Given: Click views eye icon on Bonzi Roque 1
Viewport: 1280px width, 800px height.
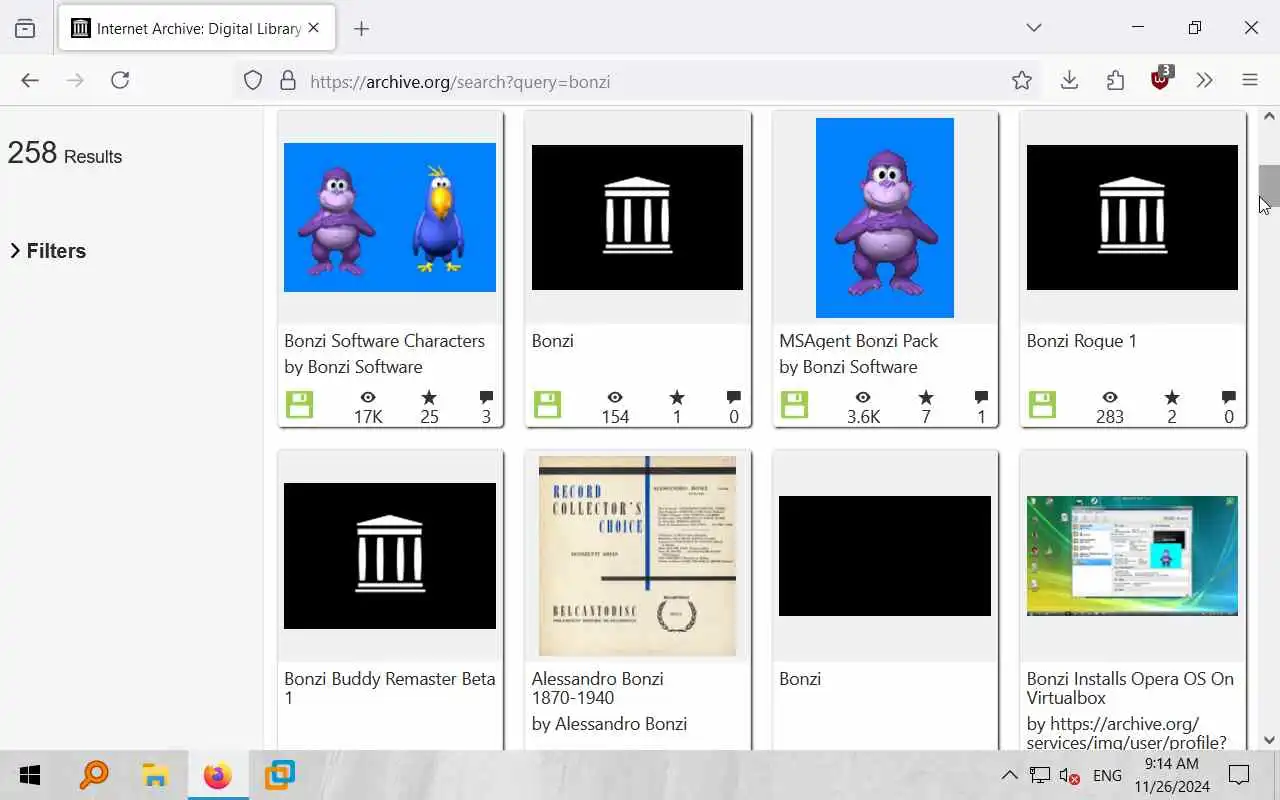Looking at the screenshot, I should click(x=1110, y=398).
